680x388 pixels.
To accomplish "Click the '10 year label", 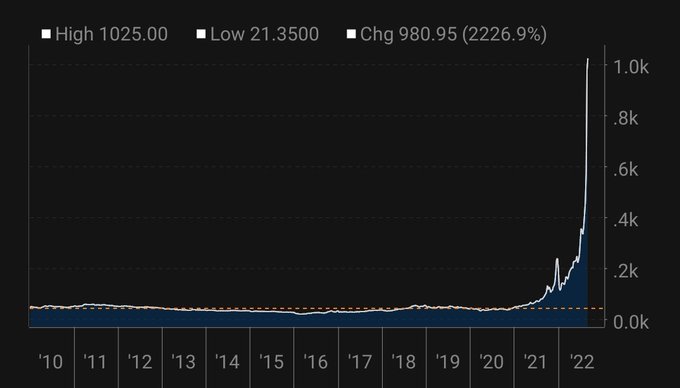I will pos(51,362).
